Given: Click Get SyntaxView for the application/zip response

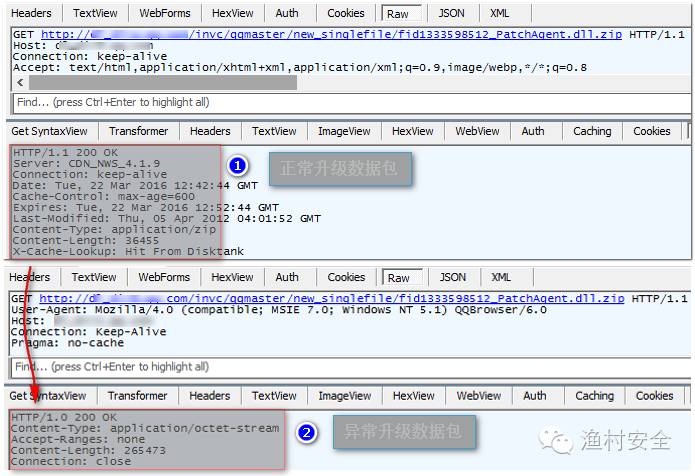Looking at the screenshot, I should coord(48,131).
